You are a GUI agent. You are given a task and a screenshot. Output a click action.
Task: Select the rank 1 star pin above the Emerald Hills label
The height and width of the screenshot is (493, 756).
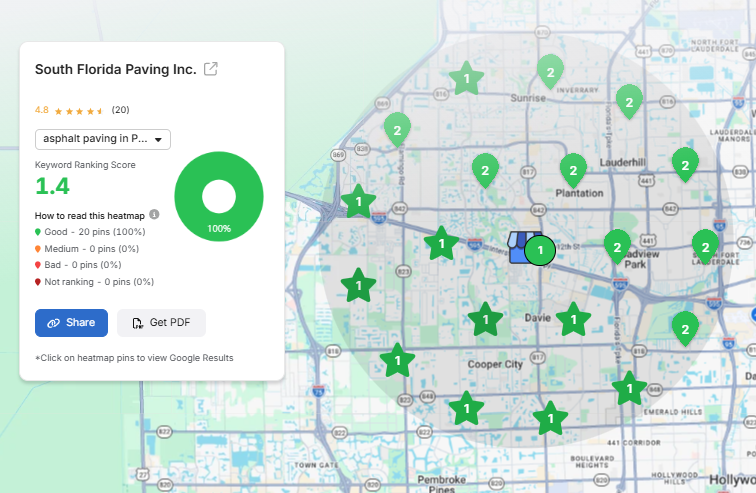(x=629, y=388)
